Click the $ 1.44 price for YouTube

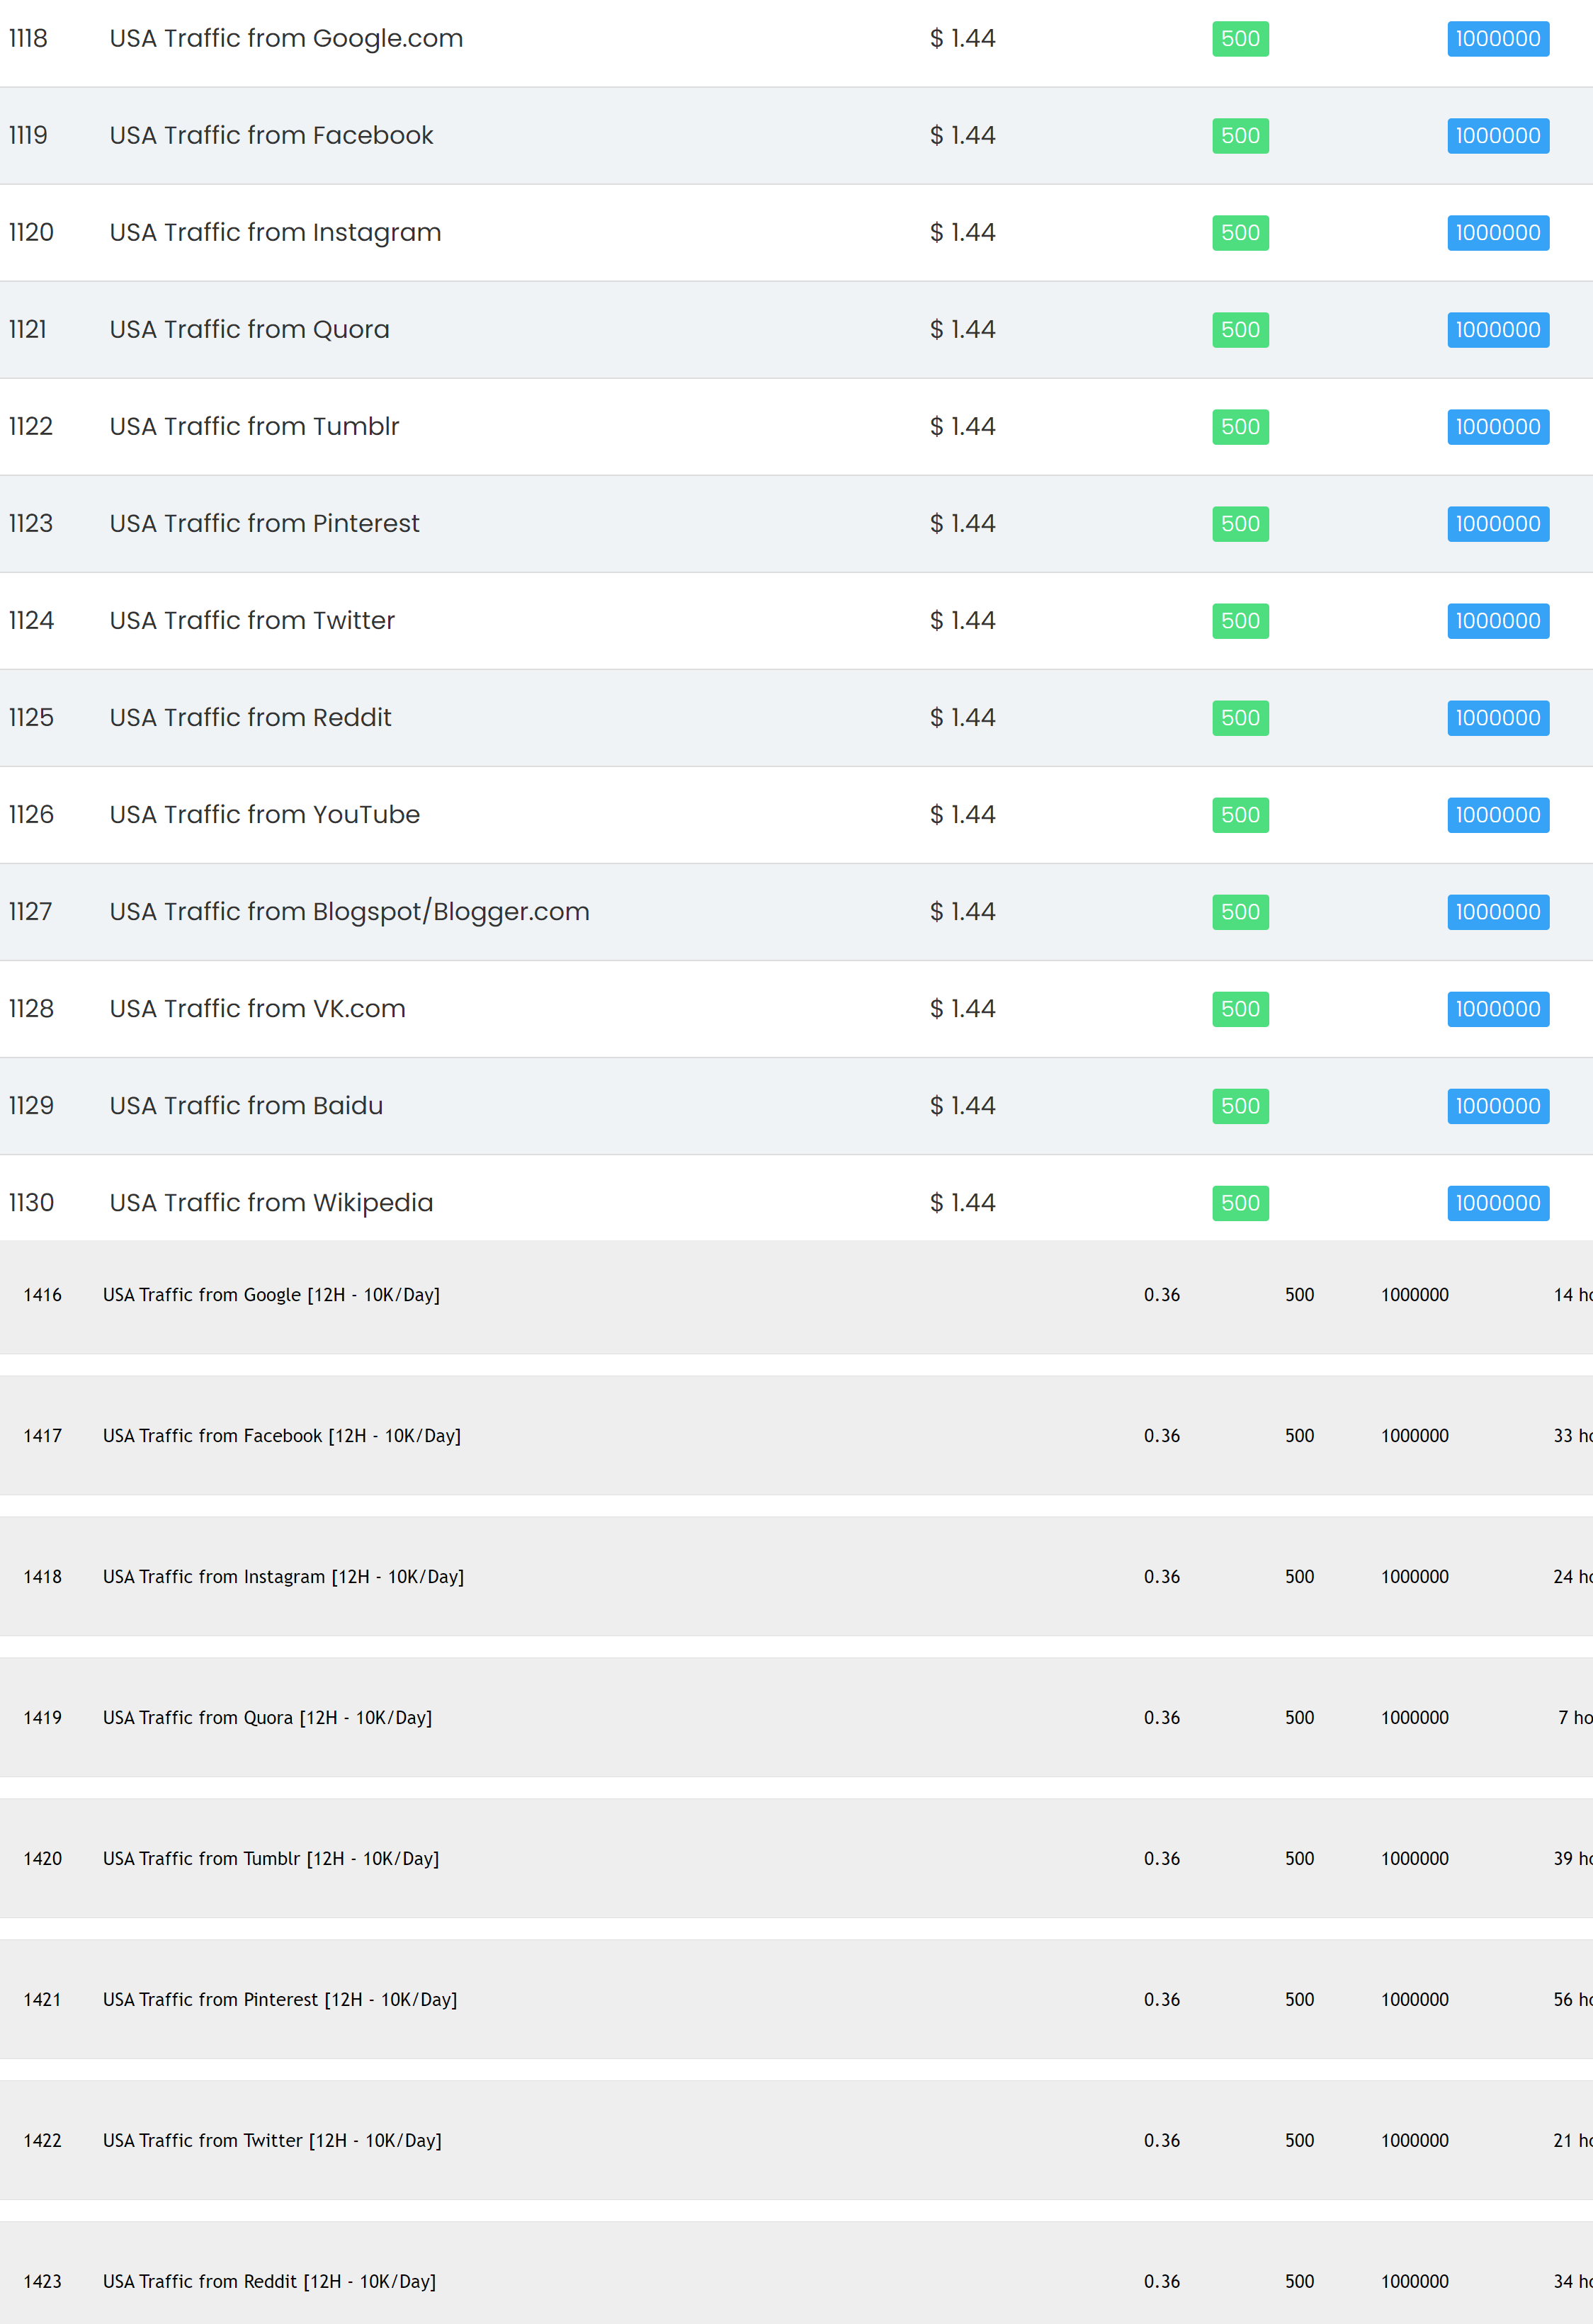click(962, 815)
